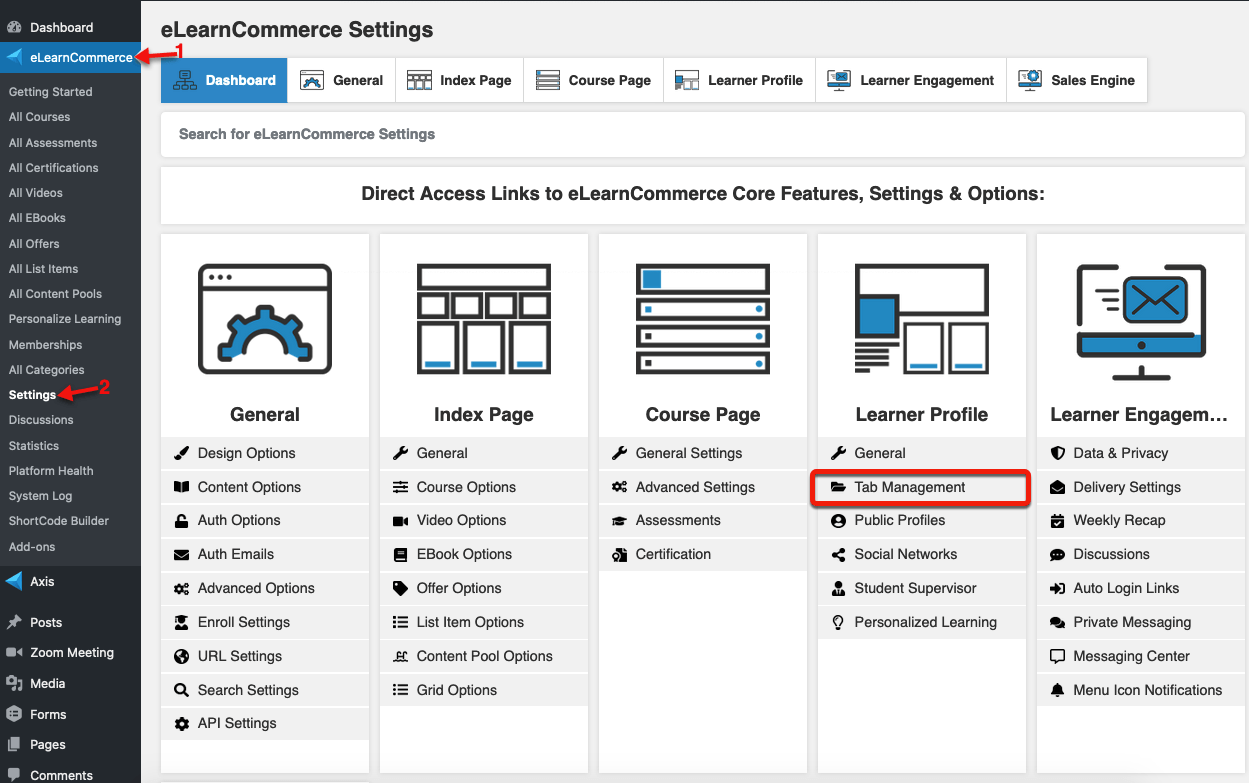Screen dimensions: 1249x783
Task: Click the Zoom Meeting camera icon
Action: point(14,652)
